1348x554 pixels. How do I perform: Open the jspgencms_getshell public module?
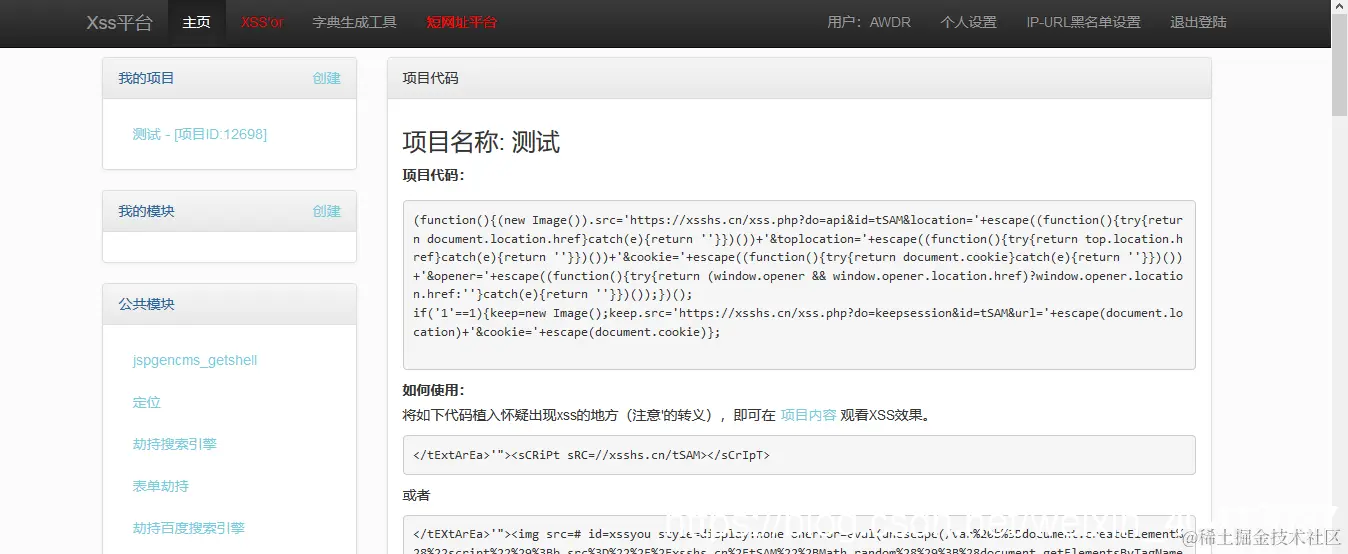point(195,360)
